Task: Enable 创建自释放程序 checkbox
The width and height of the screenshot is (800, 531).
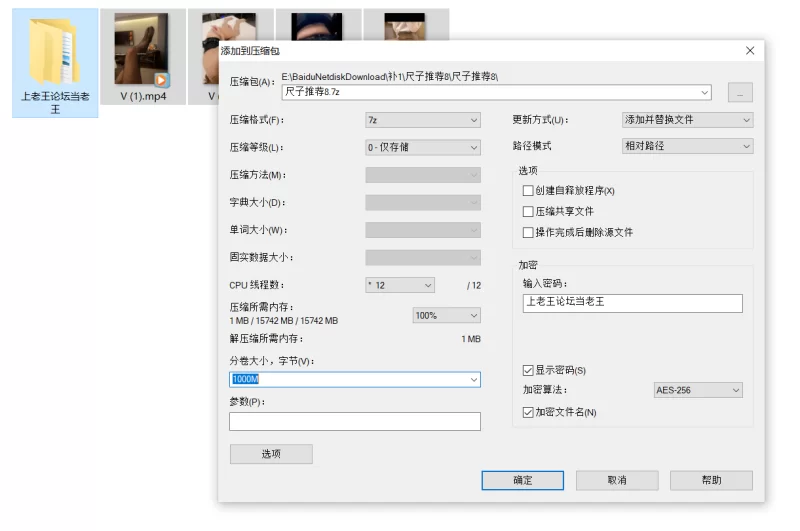Action: (528, 191)
